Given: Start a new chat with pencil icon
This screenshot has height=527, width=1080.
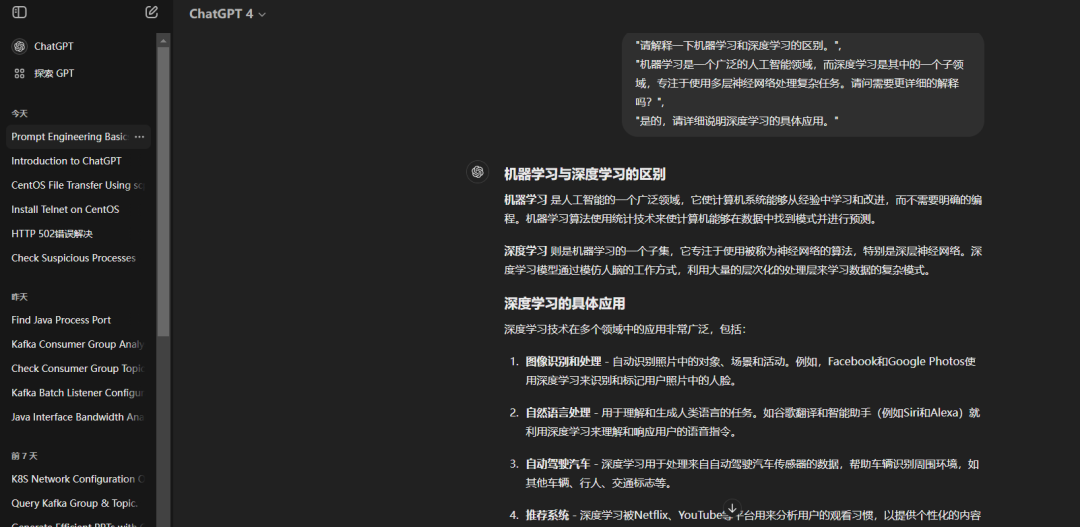Looking at the screenshot, I should tap(152, 12).
